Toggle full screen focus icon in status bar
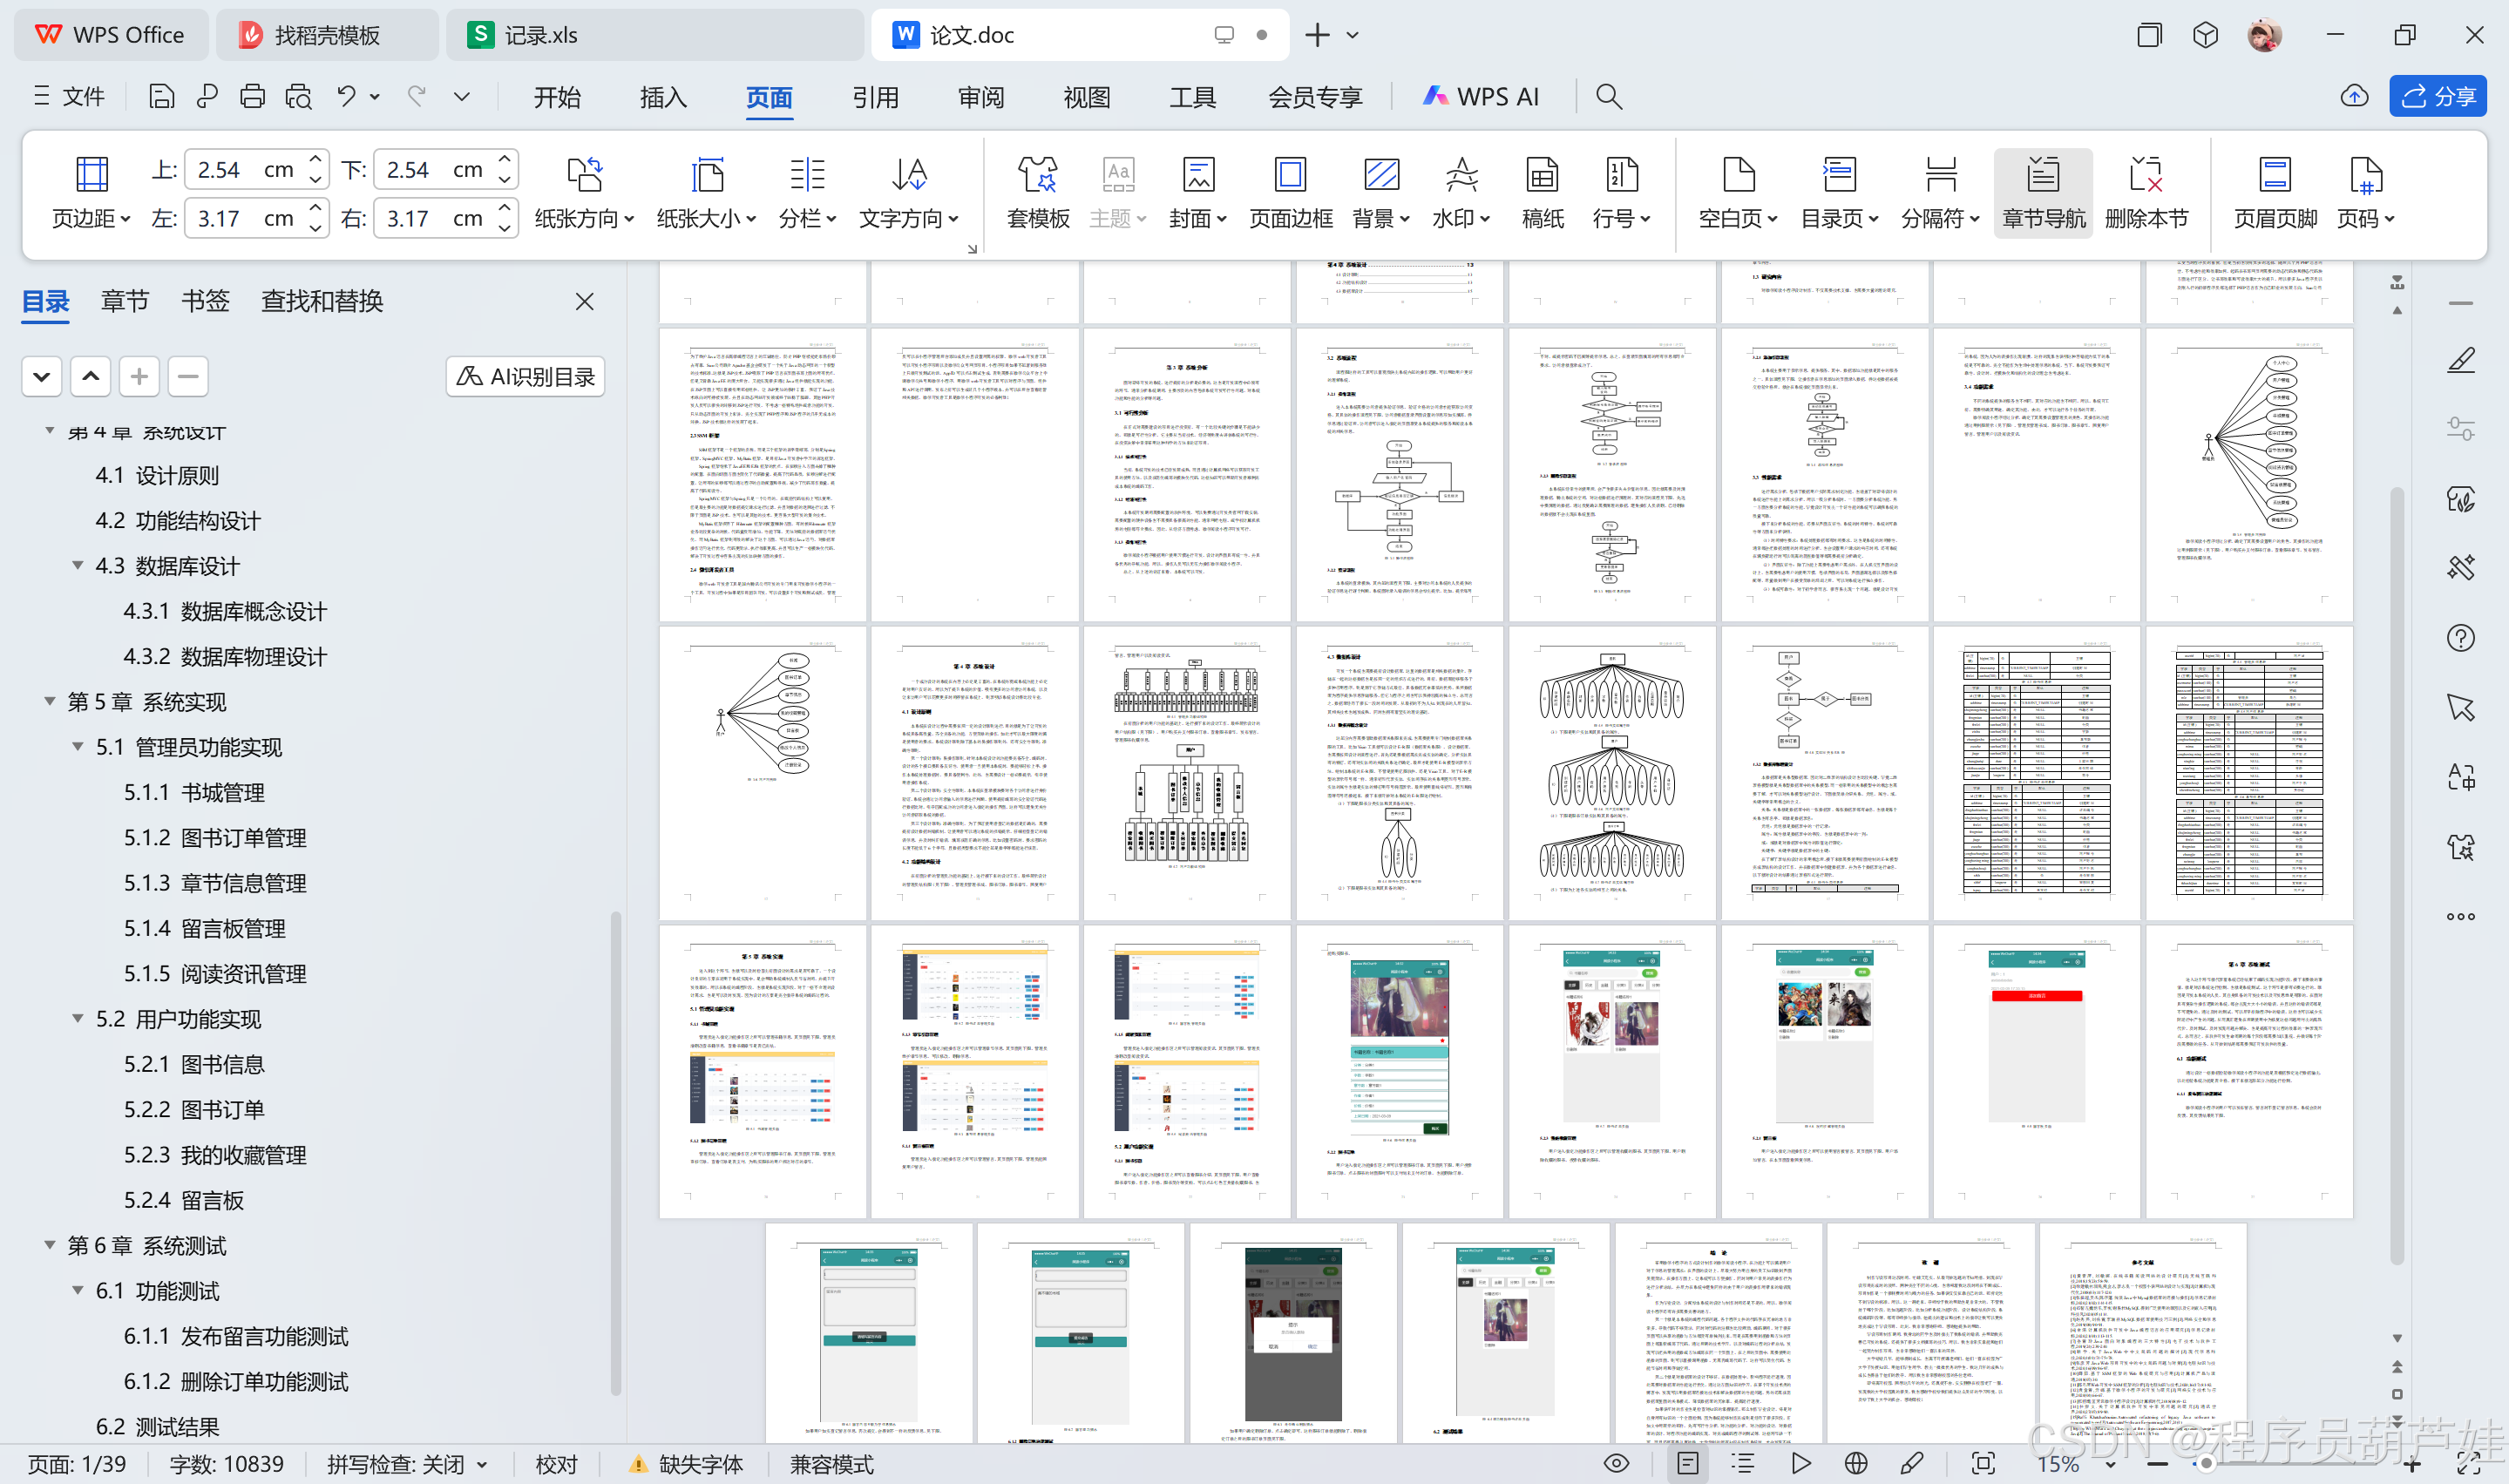The image size is (2509, 1484). pos(1983,1464)
